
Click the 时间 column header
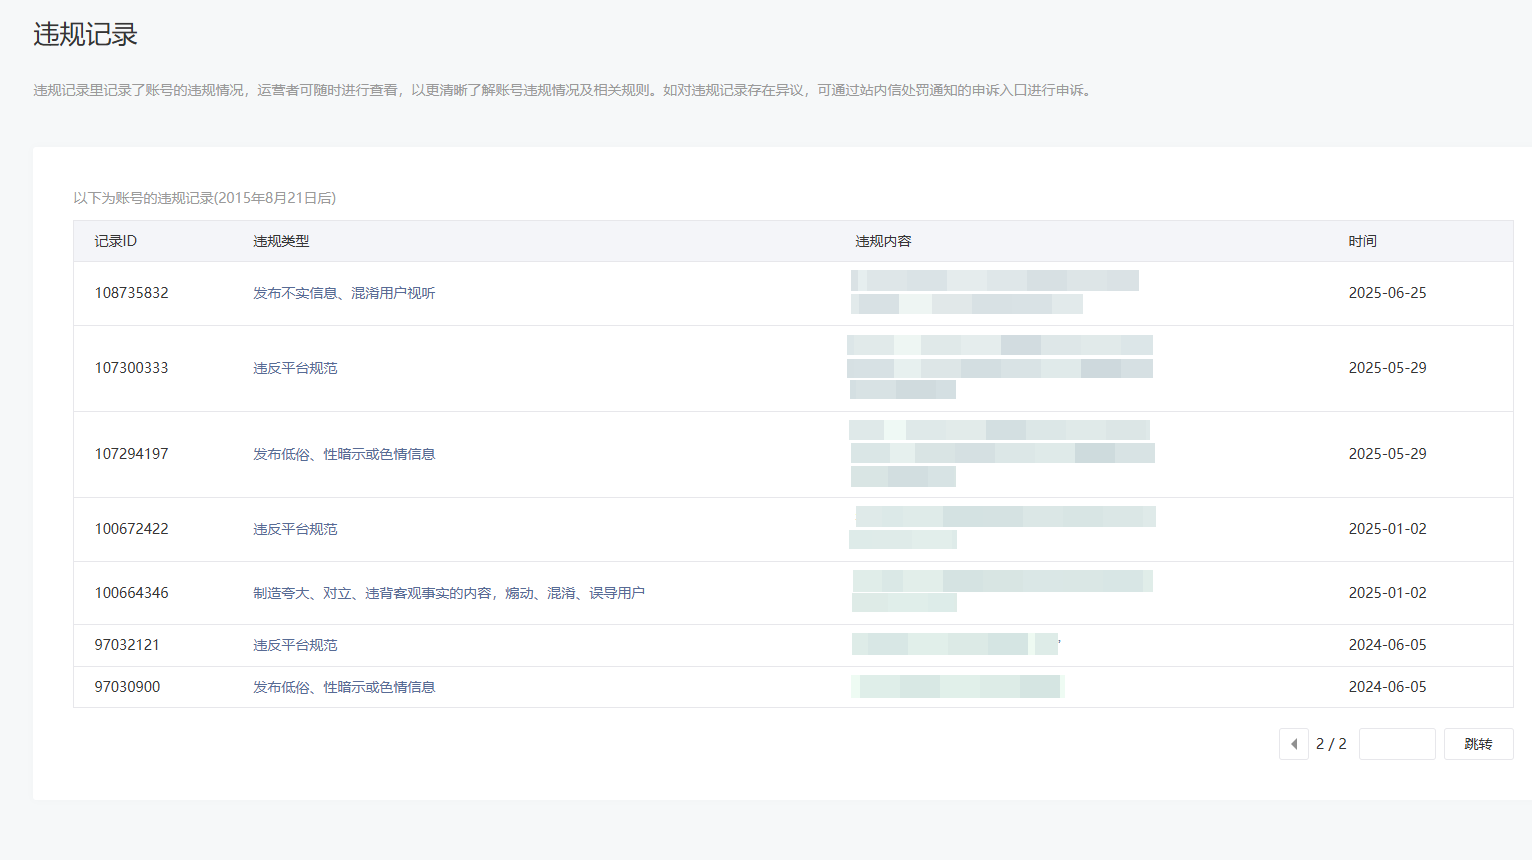click(x=1362, y=241)
